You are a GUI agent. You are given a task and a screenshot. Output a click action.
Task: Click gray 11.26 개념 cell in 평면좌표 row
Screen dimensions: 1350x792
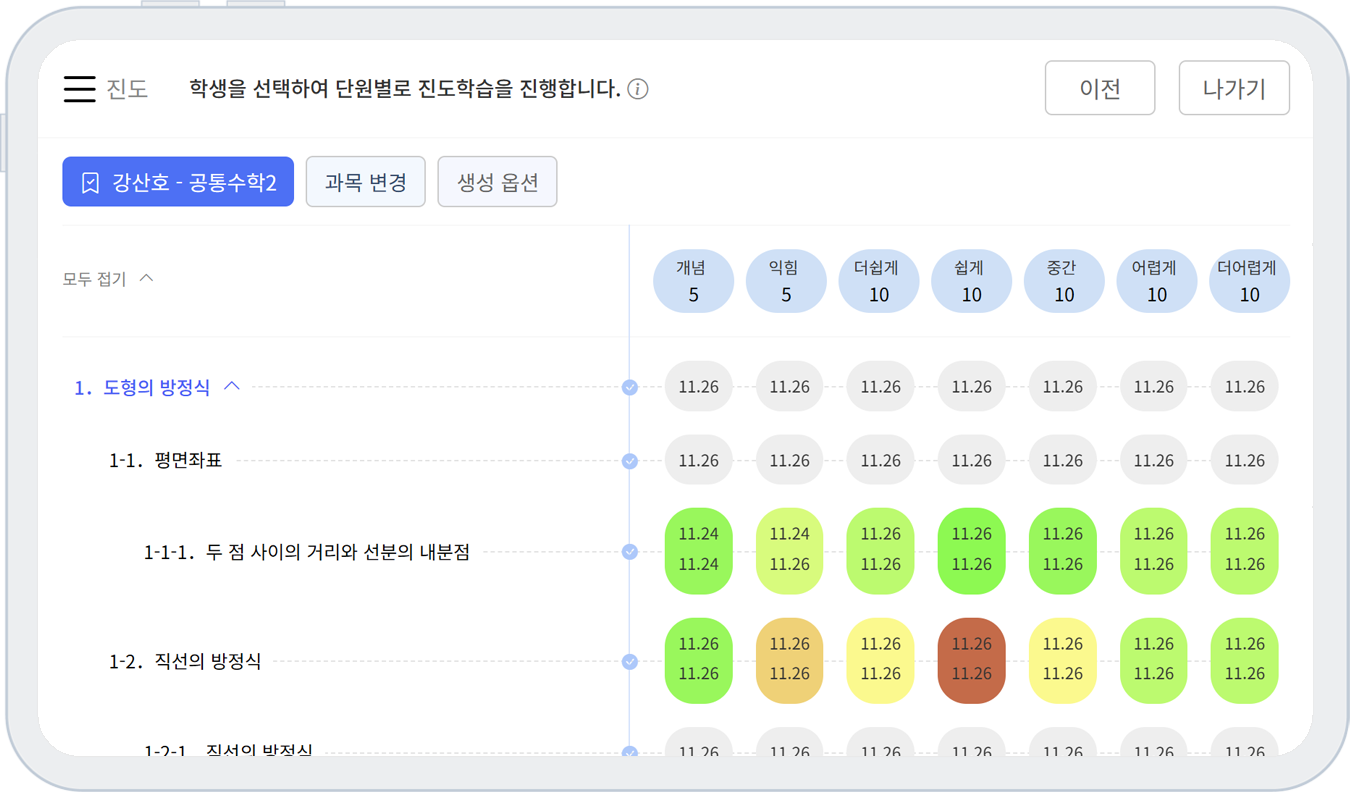tap(699, 461)
